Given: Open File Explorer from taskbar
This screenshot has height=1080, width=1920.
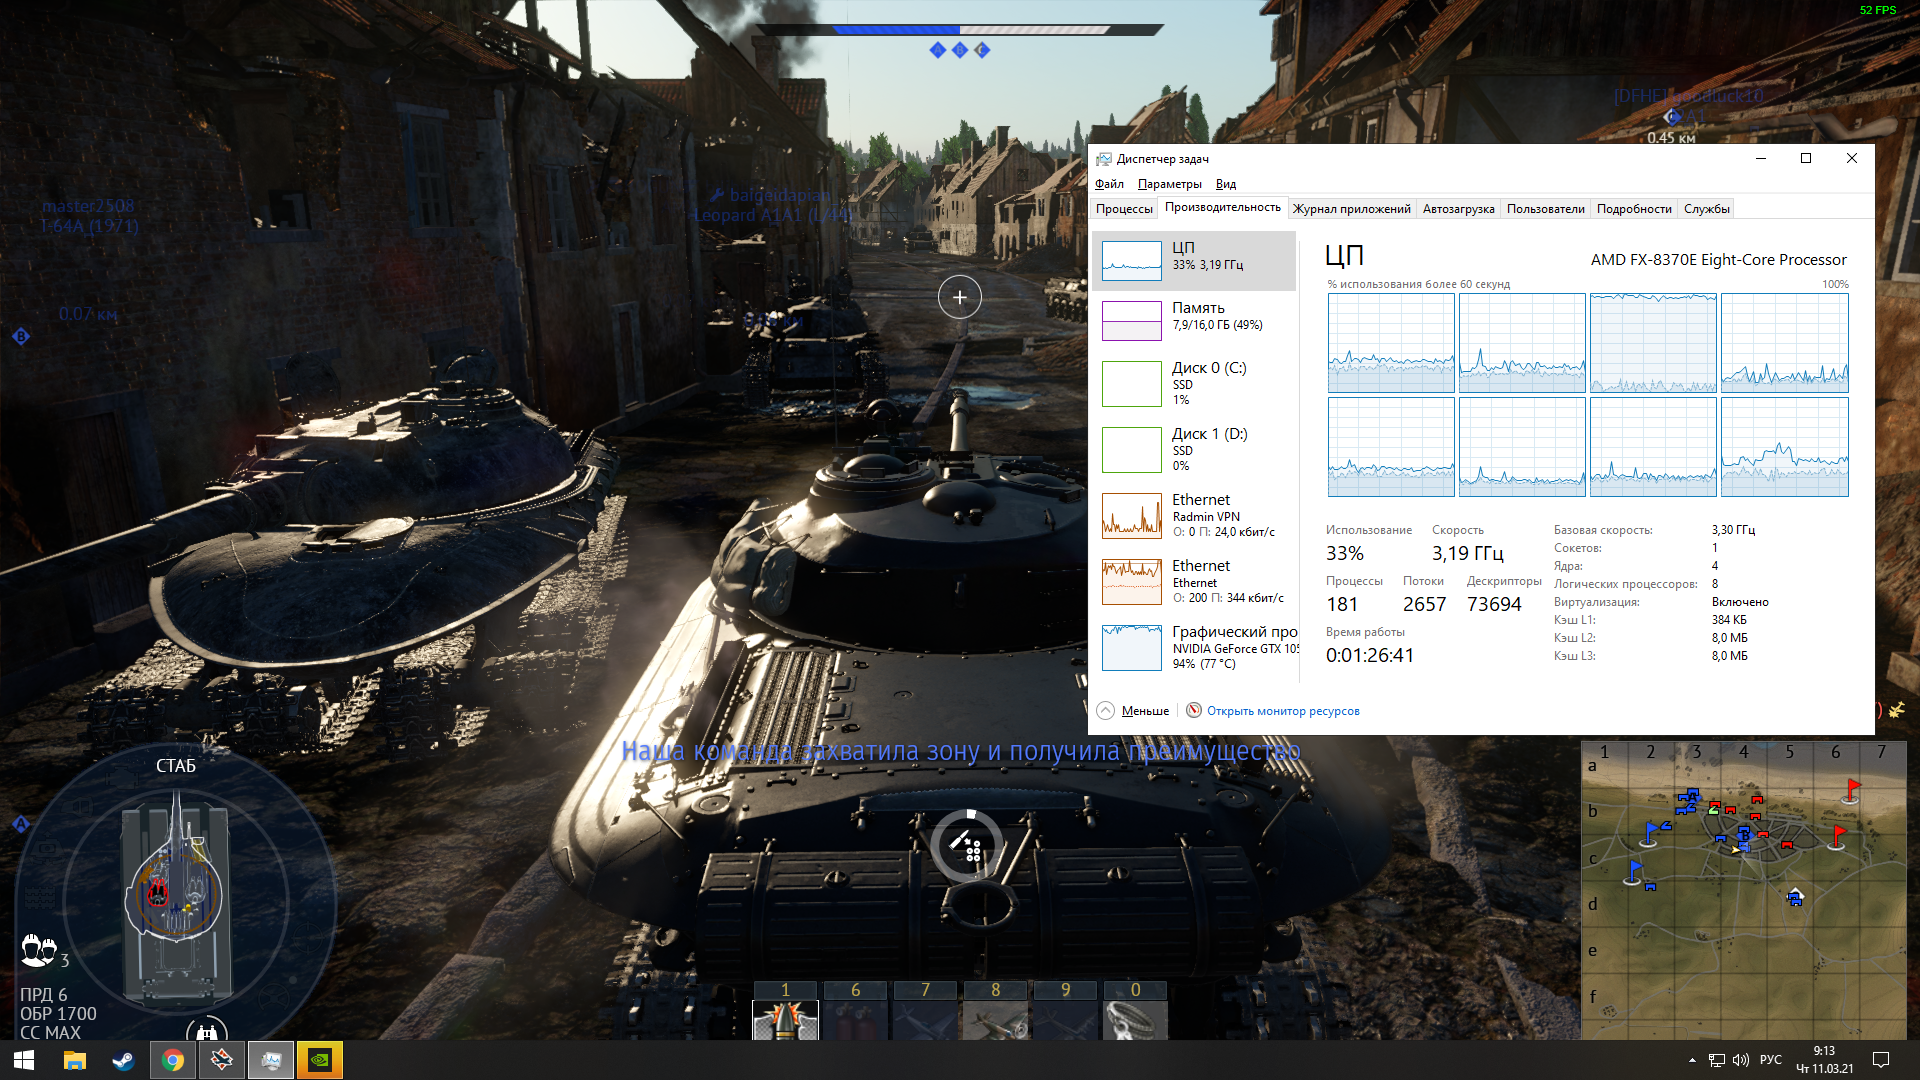Looking at the screenshot, I should click(75, 1060).
